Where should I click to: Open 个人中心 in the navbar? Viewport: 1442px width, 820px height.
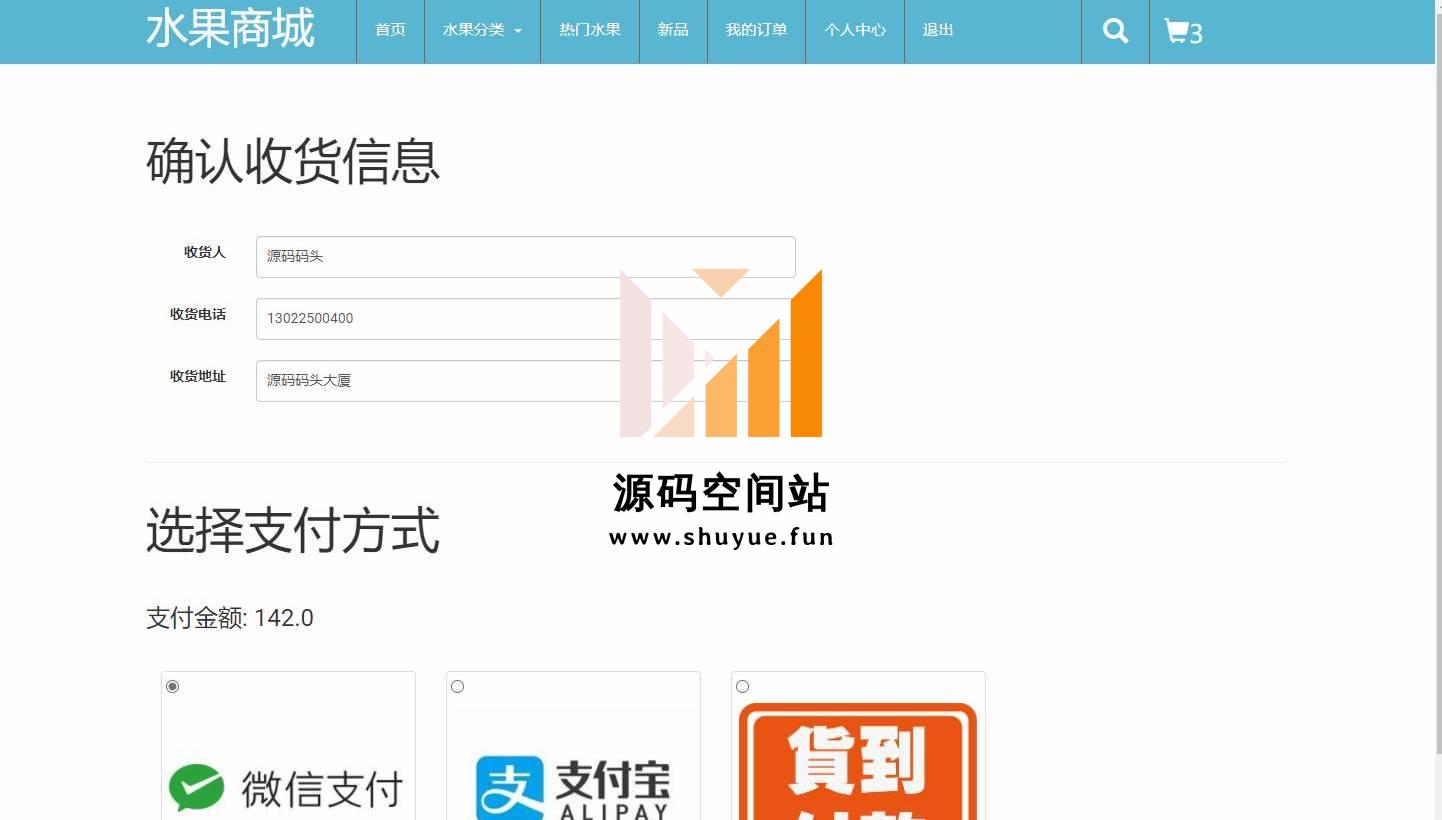point(855,31)
